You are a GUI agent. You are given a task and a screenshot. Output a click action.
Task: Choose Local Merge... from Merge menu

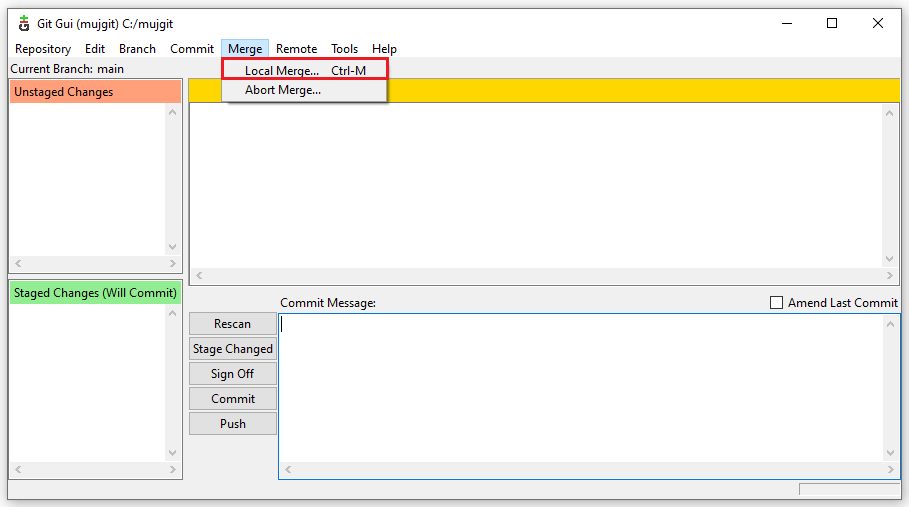coord(305,70)
